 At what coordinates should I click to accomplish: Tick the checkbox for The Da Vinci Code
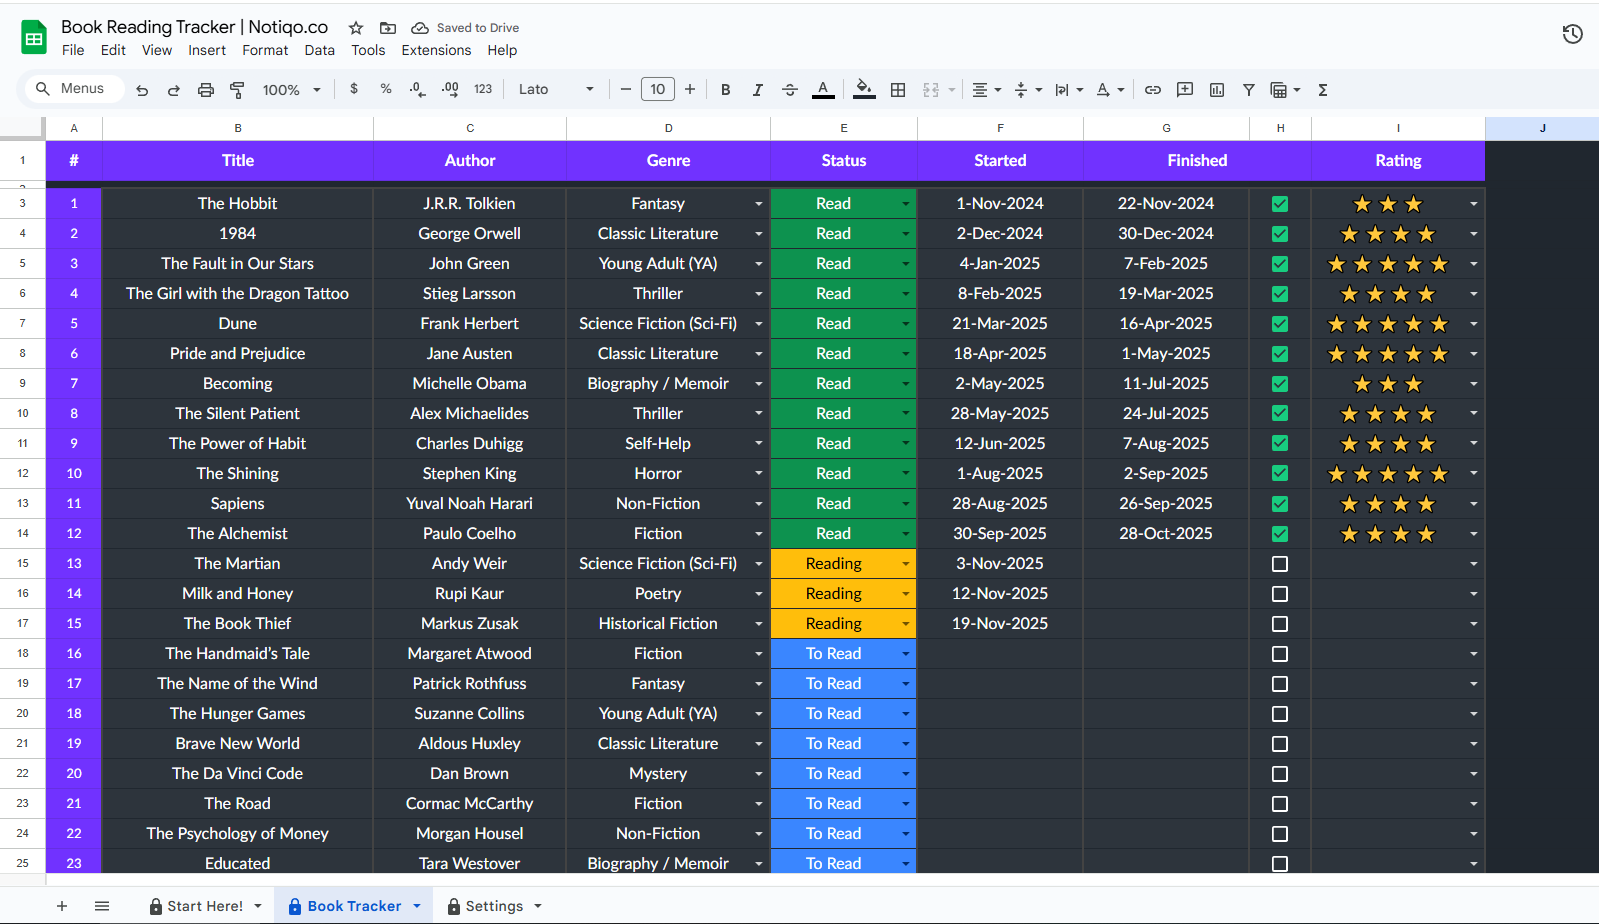(x=1279, y=774)
